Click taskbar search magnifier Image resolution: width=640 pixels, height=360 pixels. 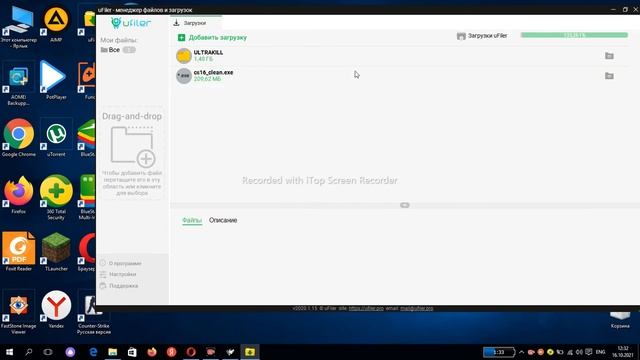point(29,352)
